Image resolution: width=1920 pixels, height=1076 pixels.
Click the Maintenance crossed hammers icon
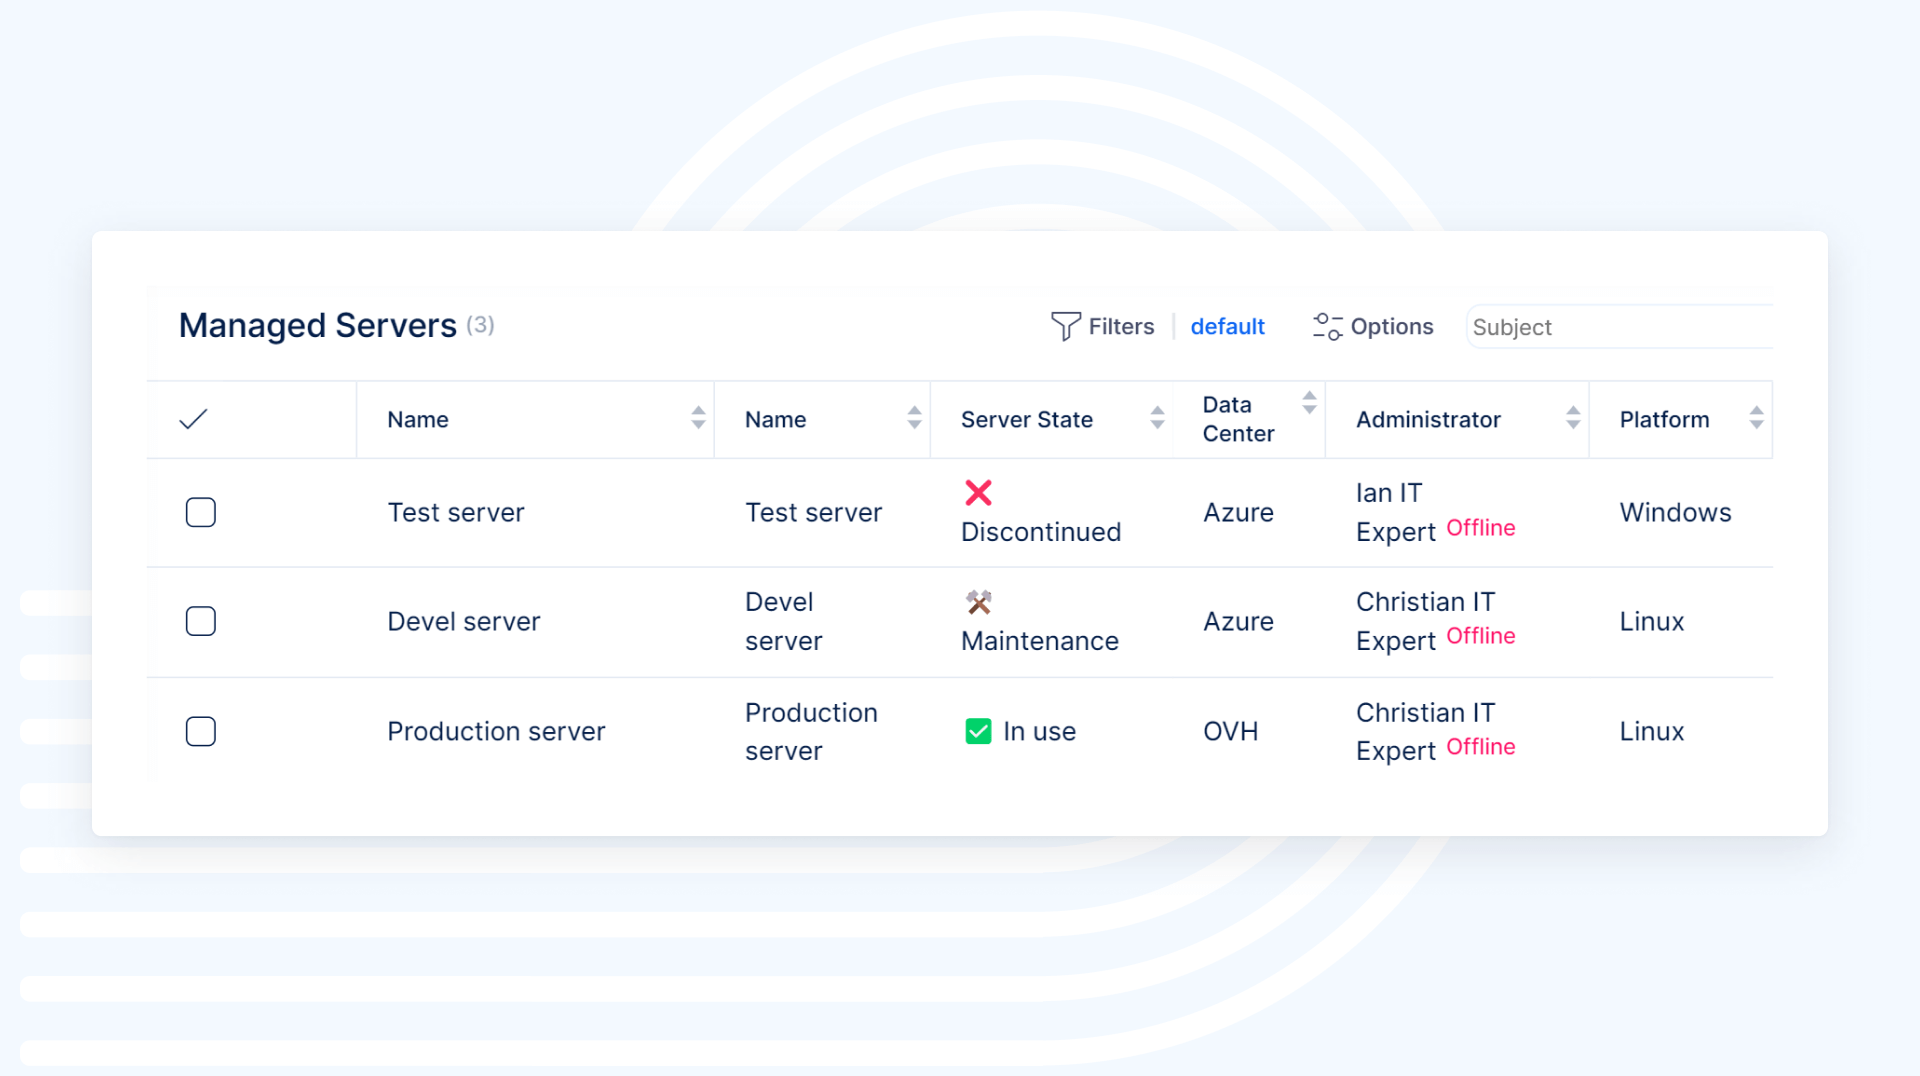click(x=978, y=602)
